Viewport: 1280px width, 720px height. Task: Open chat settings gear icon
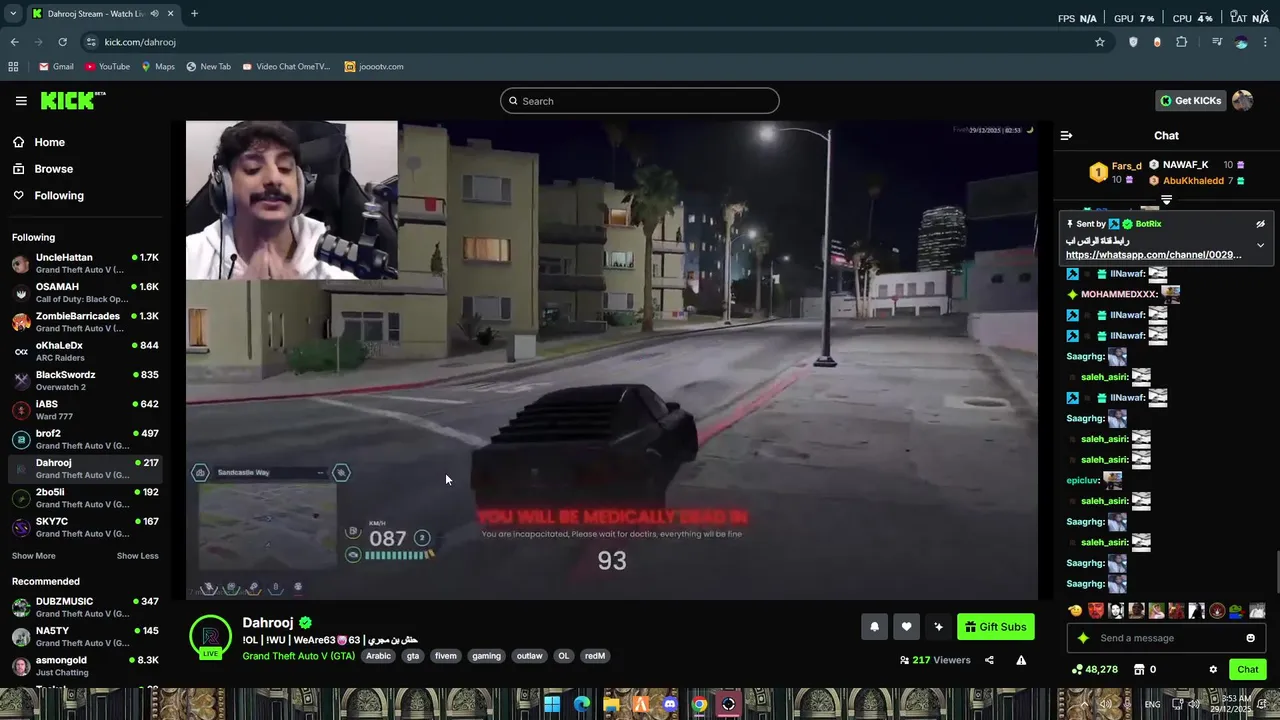[1213, 670]
